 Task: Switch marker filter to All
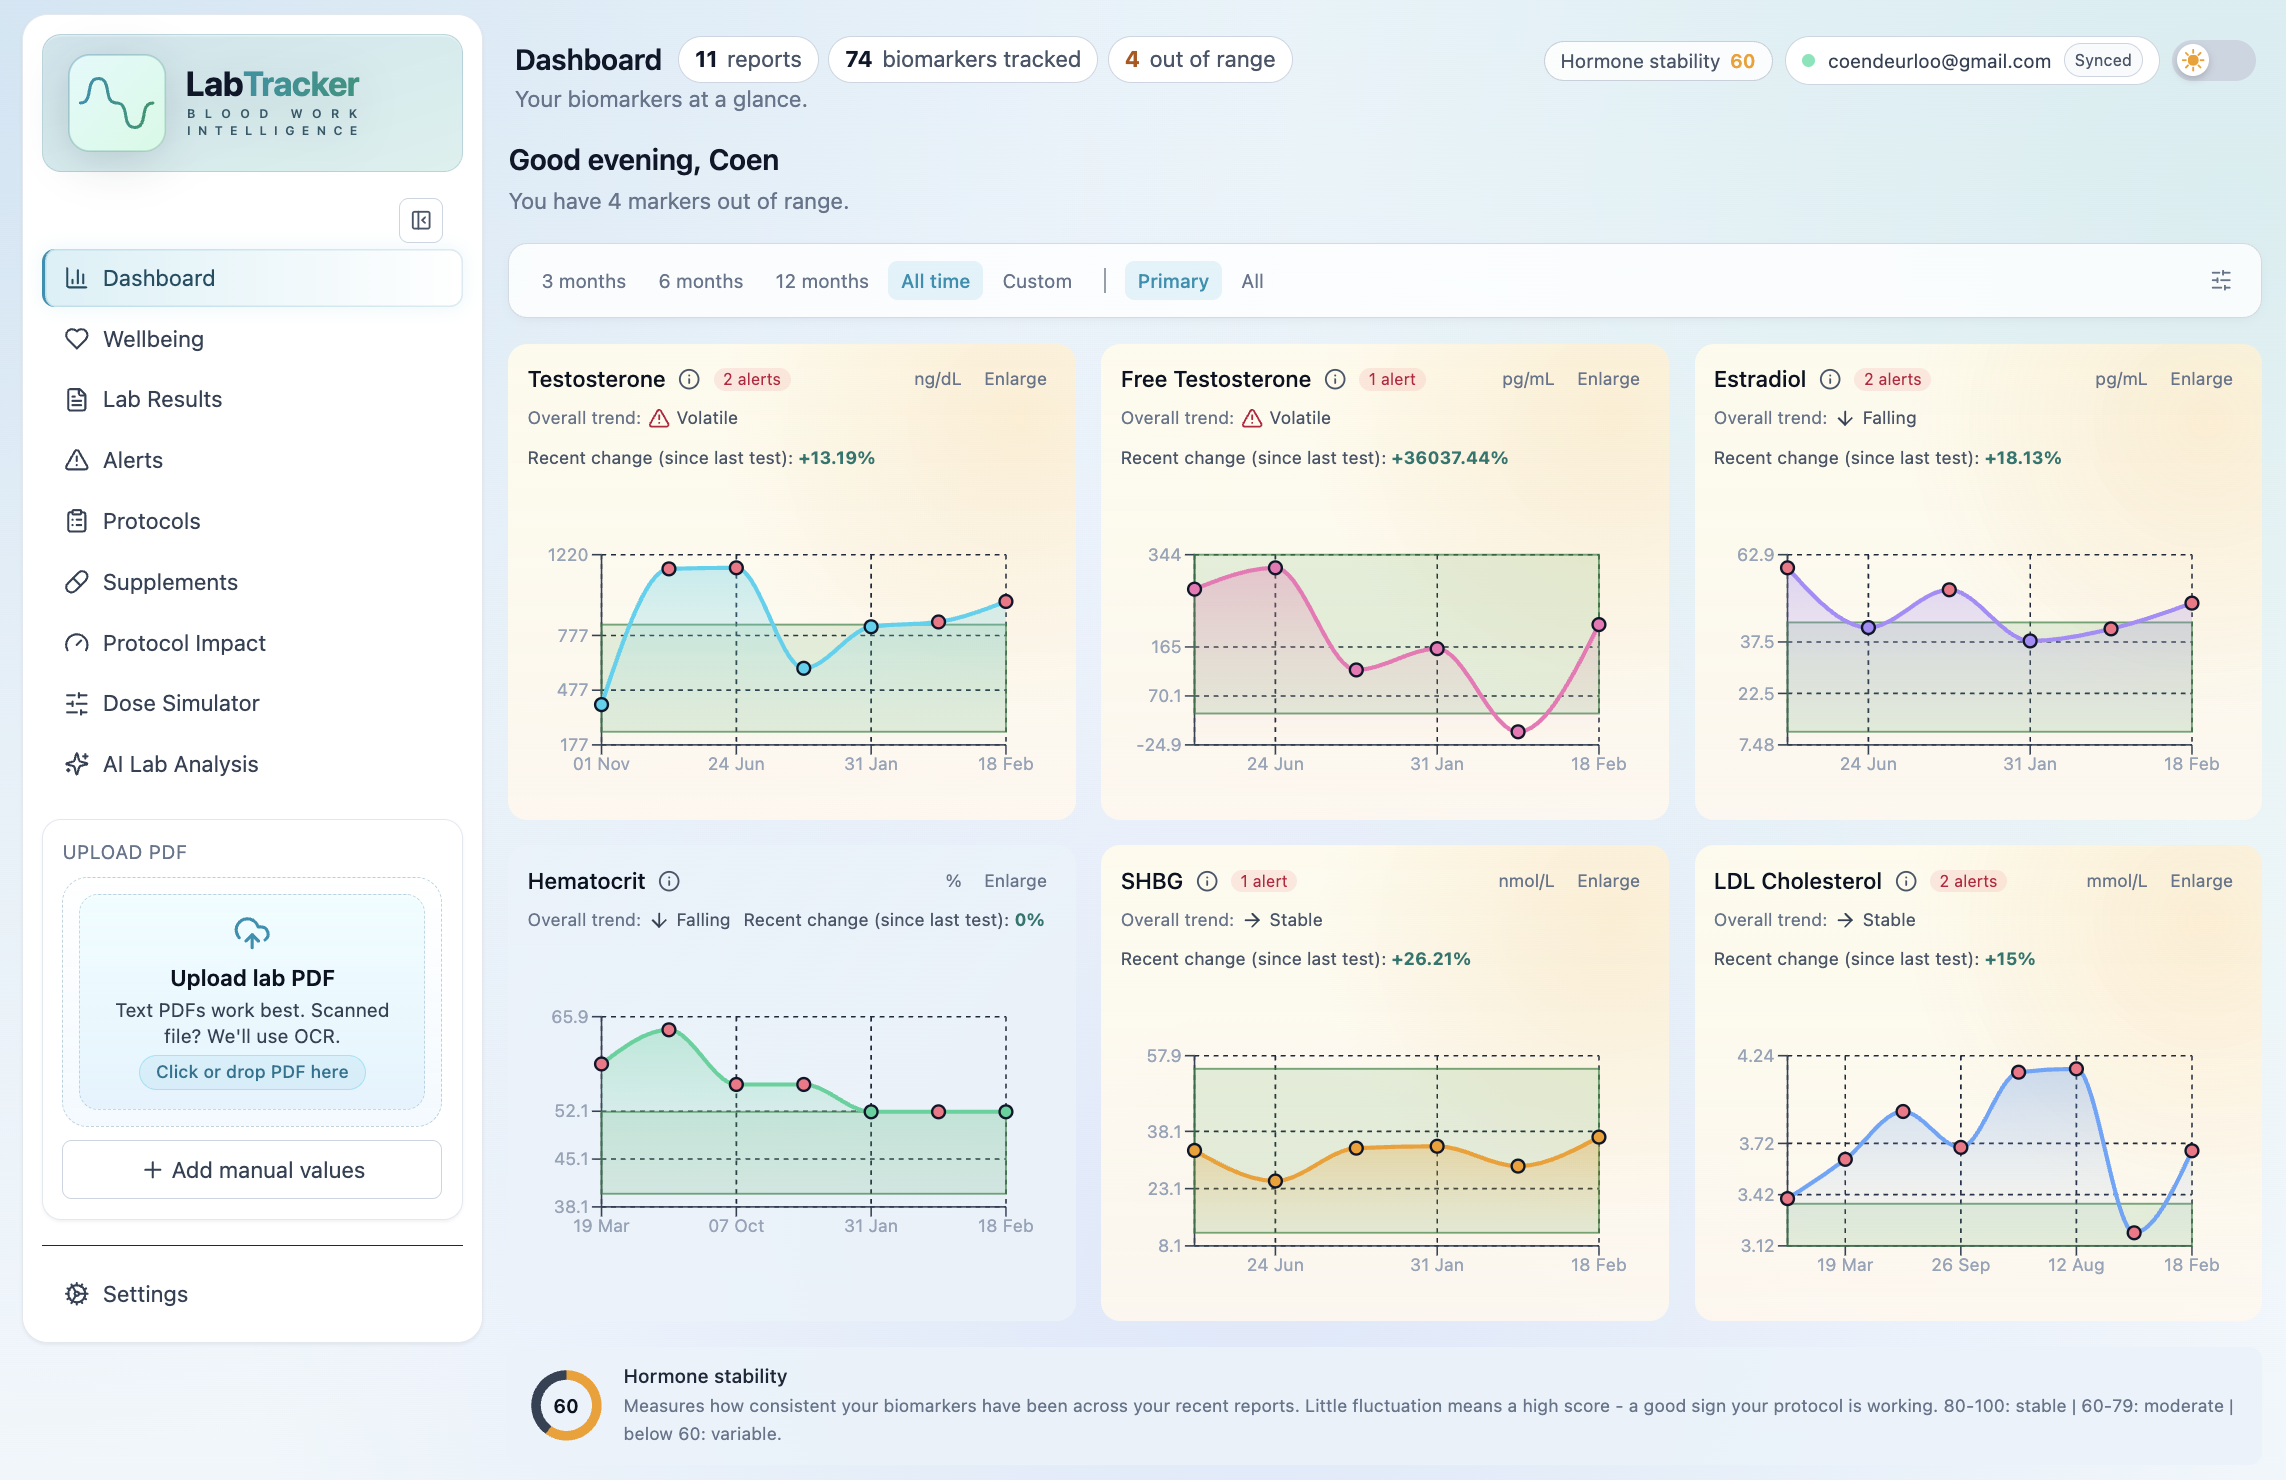tap(1252, 281)
